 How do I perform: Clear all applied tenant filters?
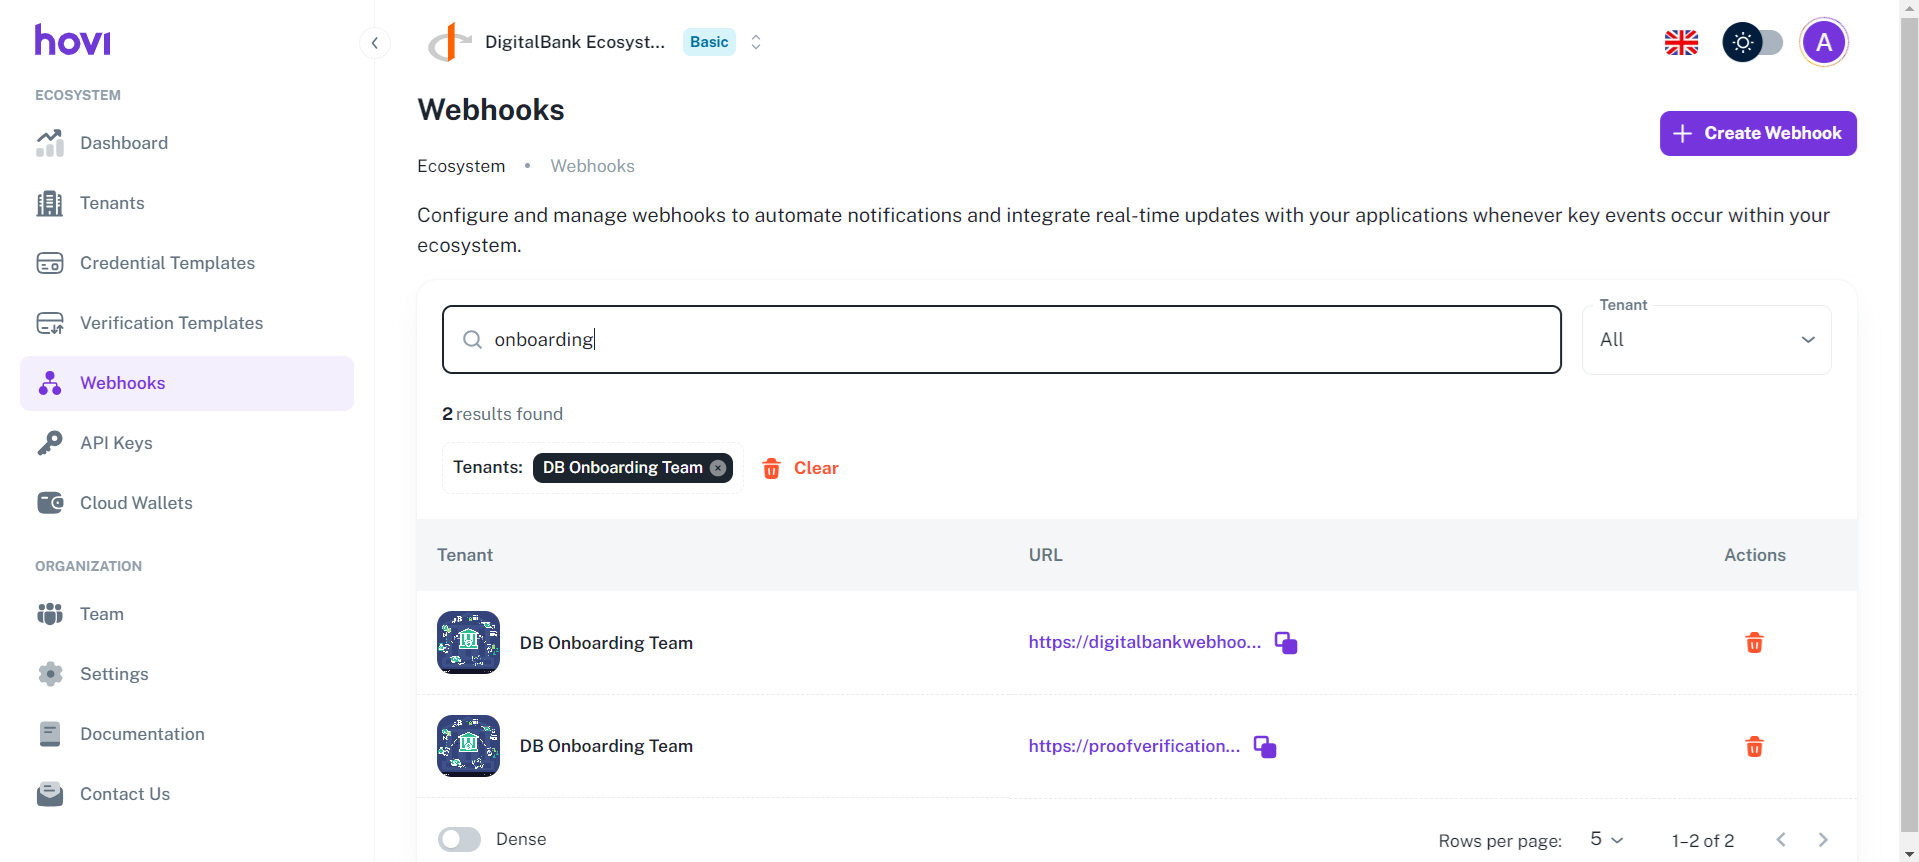pyautogui.click(x=801, y=468)
